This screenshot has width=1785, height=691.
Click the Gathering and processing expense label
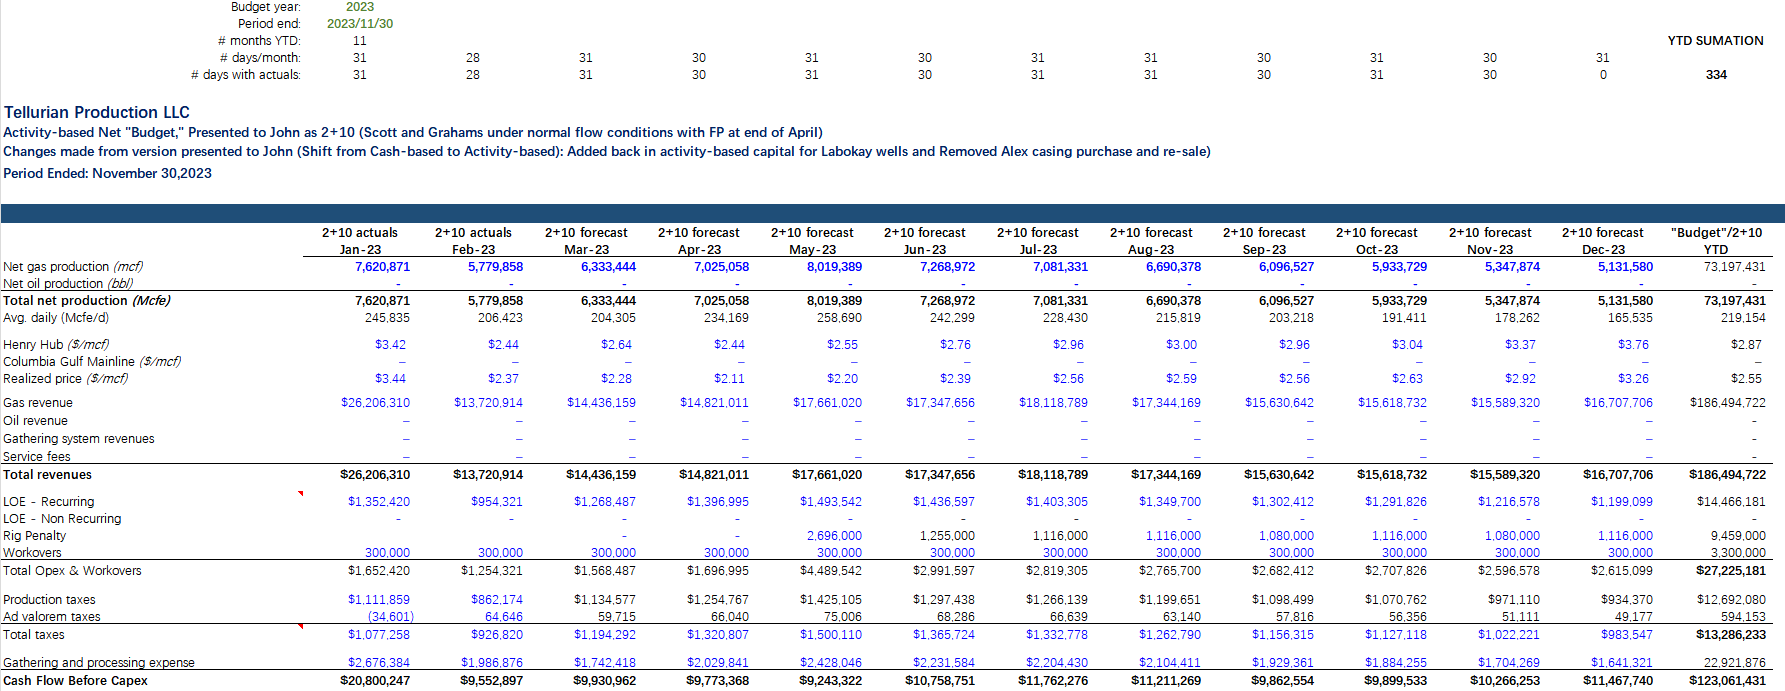click(x=99, y=663)
